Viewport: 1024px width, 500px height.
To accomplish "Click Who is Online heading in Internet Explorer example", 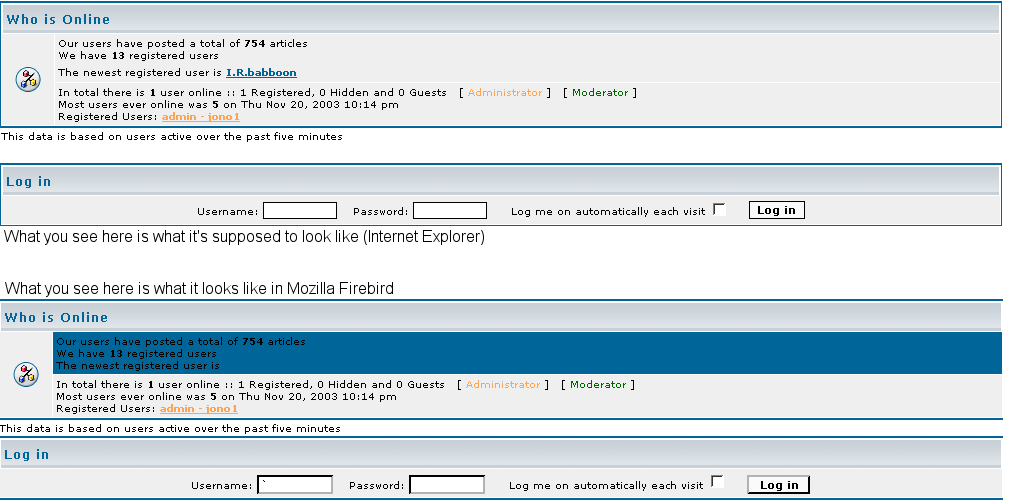I will point(58,19).
